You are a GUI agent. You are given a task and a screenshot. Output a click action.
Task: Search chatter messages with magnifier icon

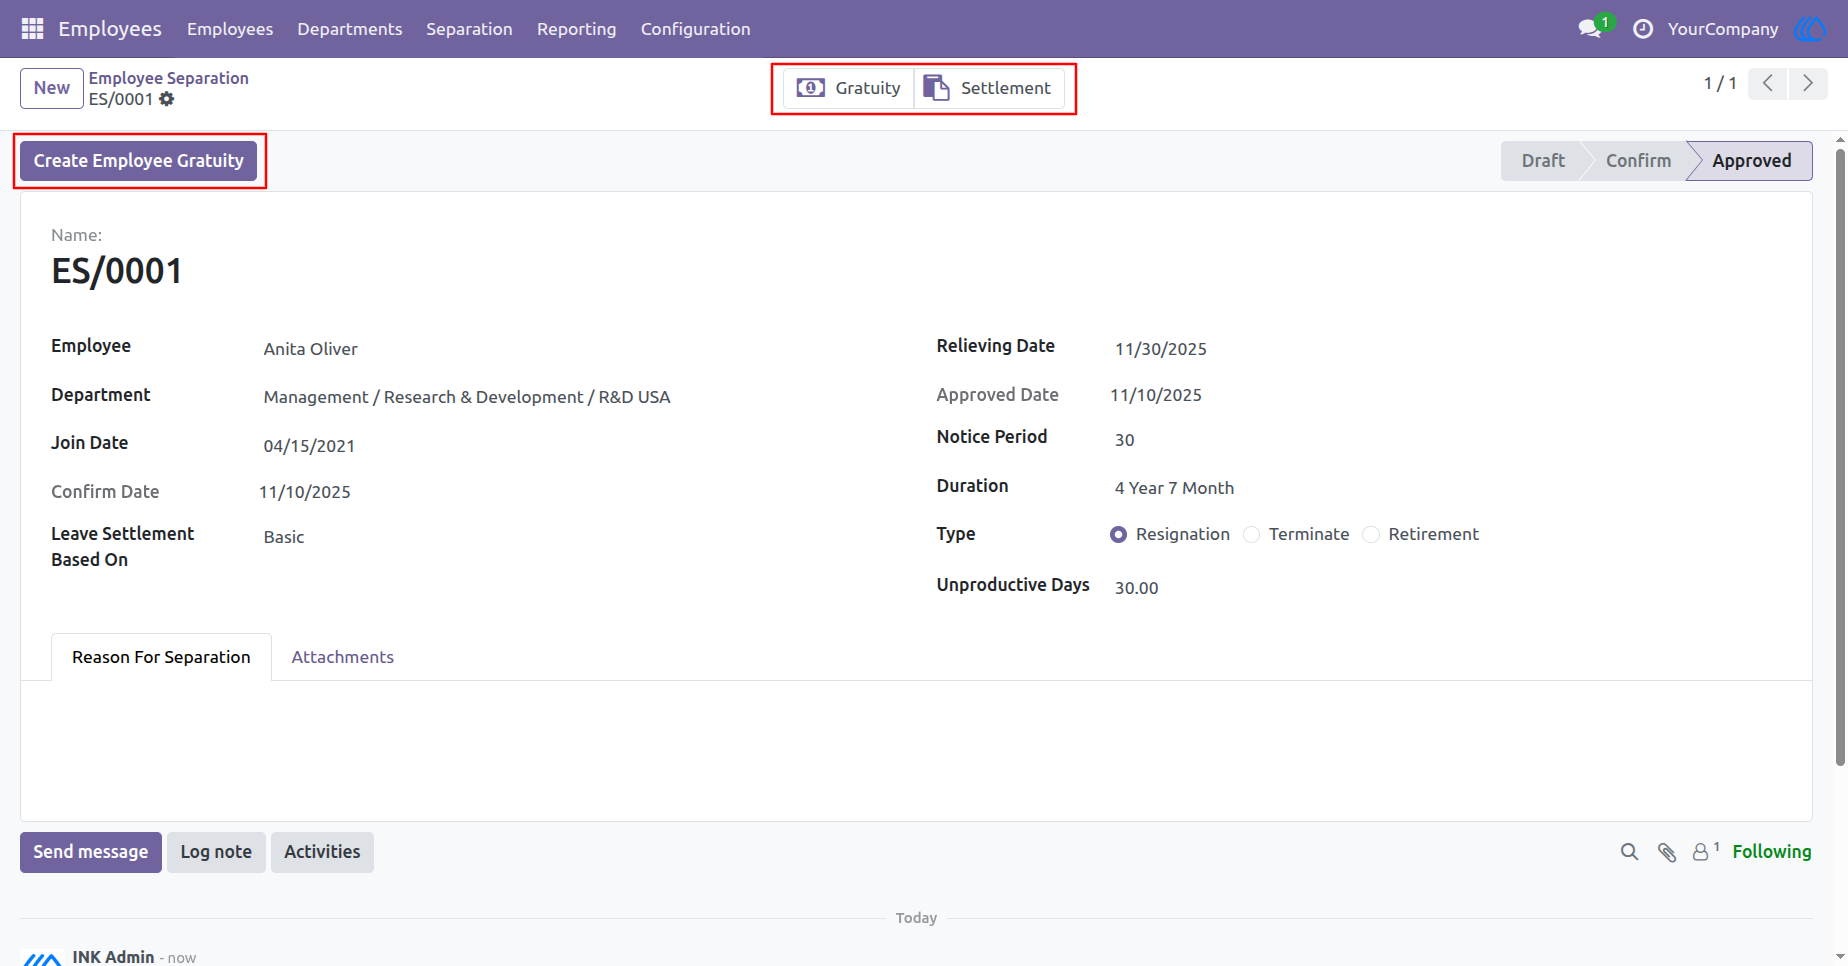(x=1629, y=852)
